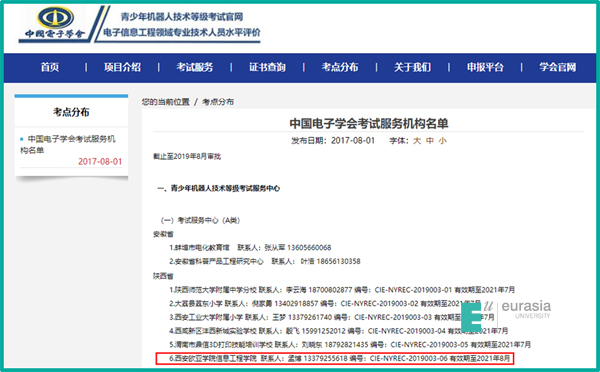The image size is (600, 372).
Task: Click the site title 青少年机器人技术等级考试官网
Action: coord(182,17)
